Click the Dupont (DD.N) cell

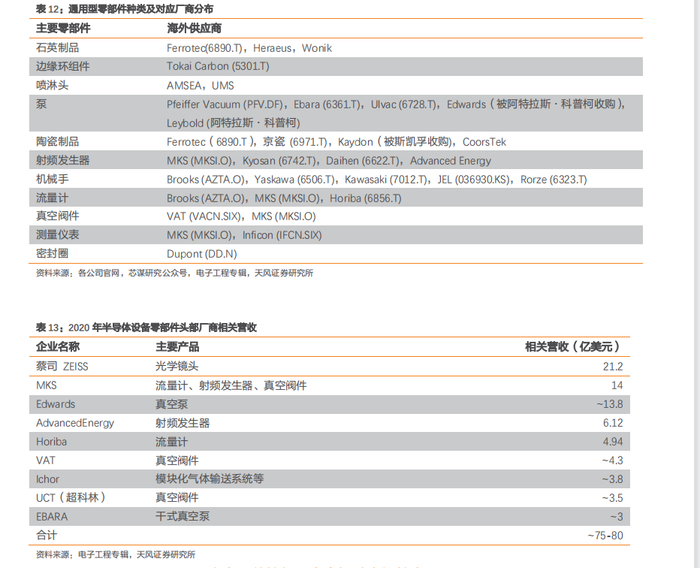tap(202, 254)
